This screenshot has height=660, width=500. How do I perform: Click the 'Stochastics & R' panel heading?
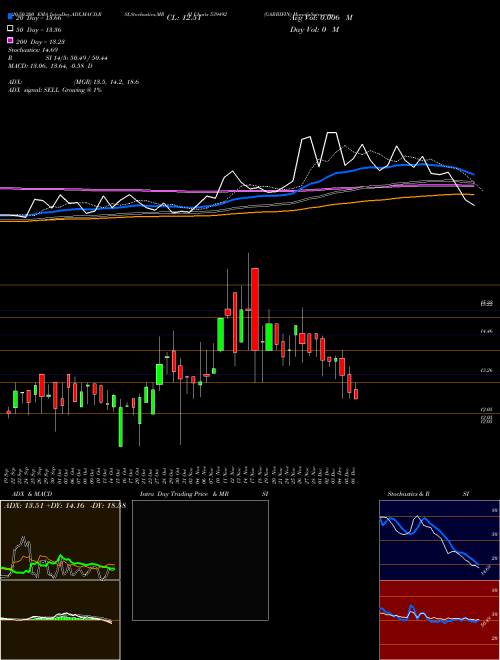(409, 494)
